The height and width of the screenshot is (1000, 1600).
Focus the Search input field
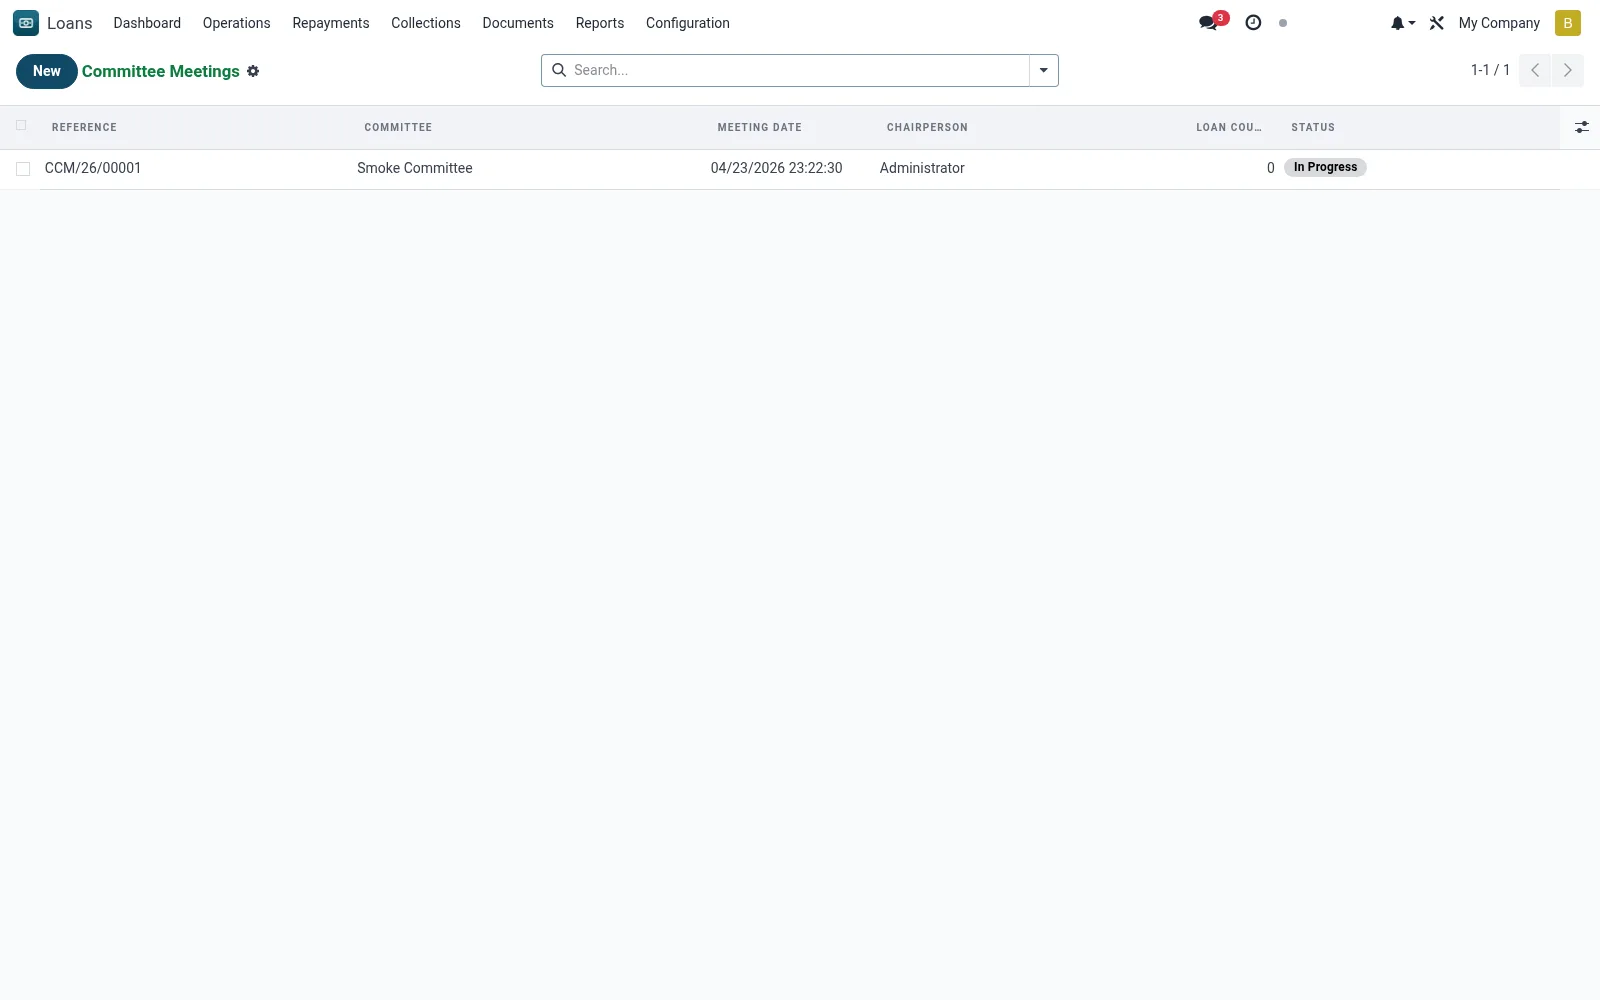click(798, 70)
